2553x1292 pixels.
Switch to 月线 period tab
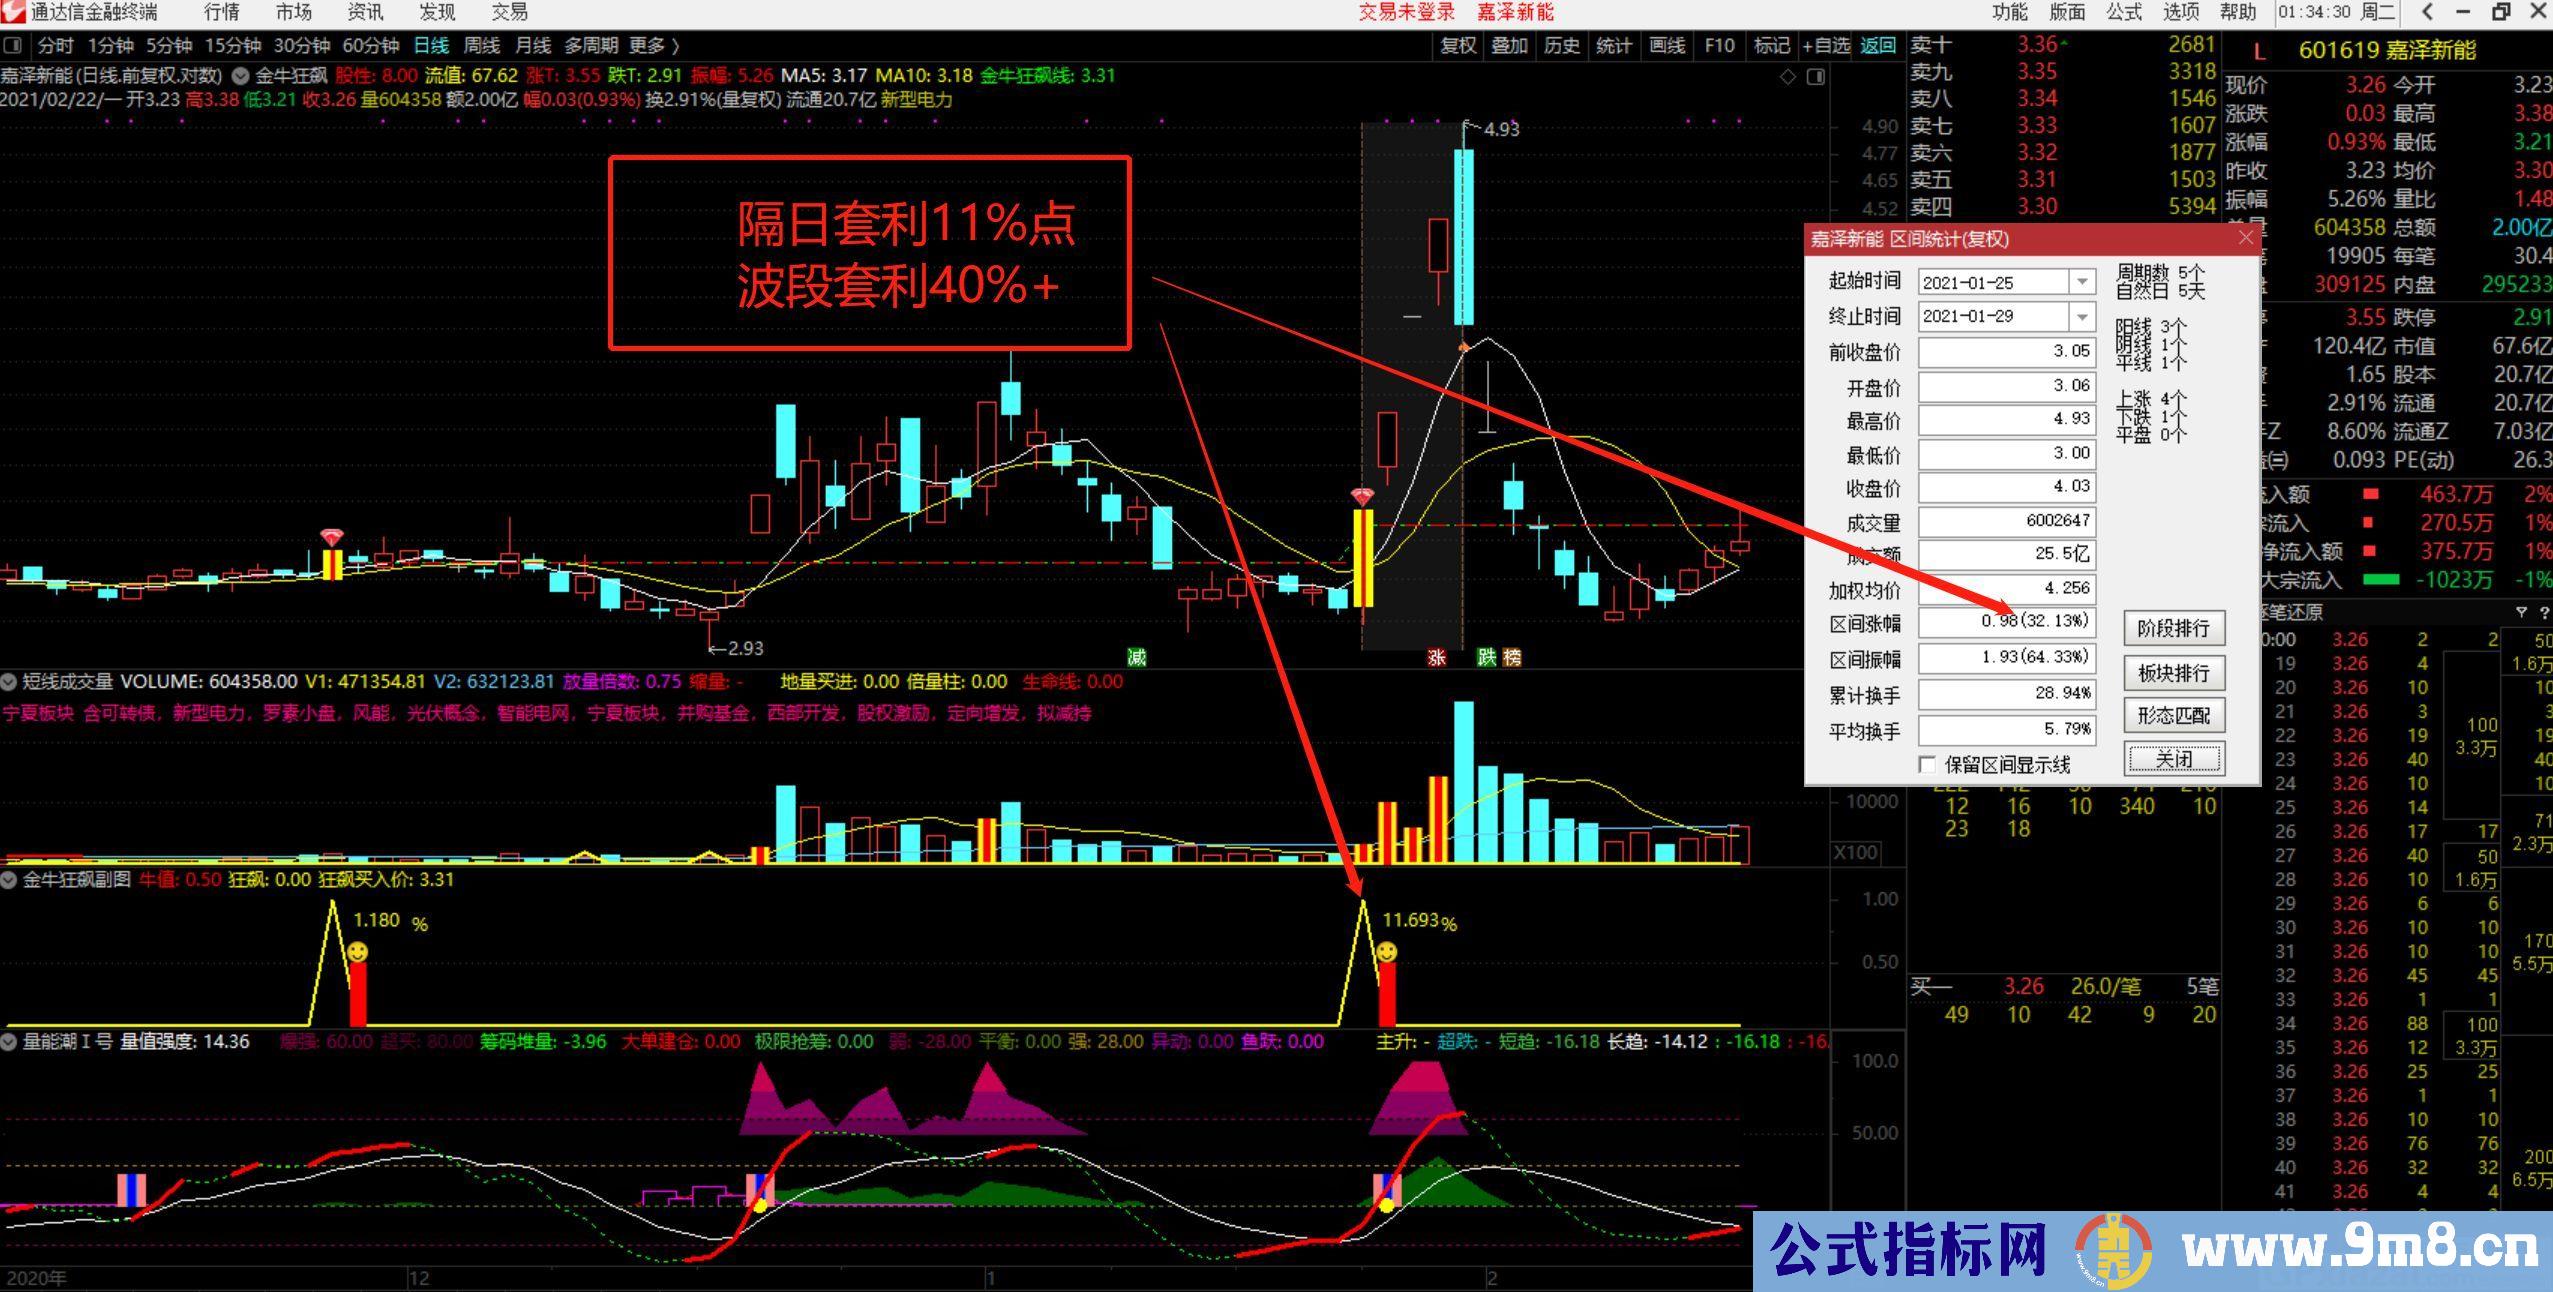pyautogui.click(x=532, y=46)
